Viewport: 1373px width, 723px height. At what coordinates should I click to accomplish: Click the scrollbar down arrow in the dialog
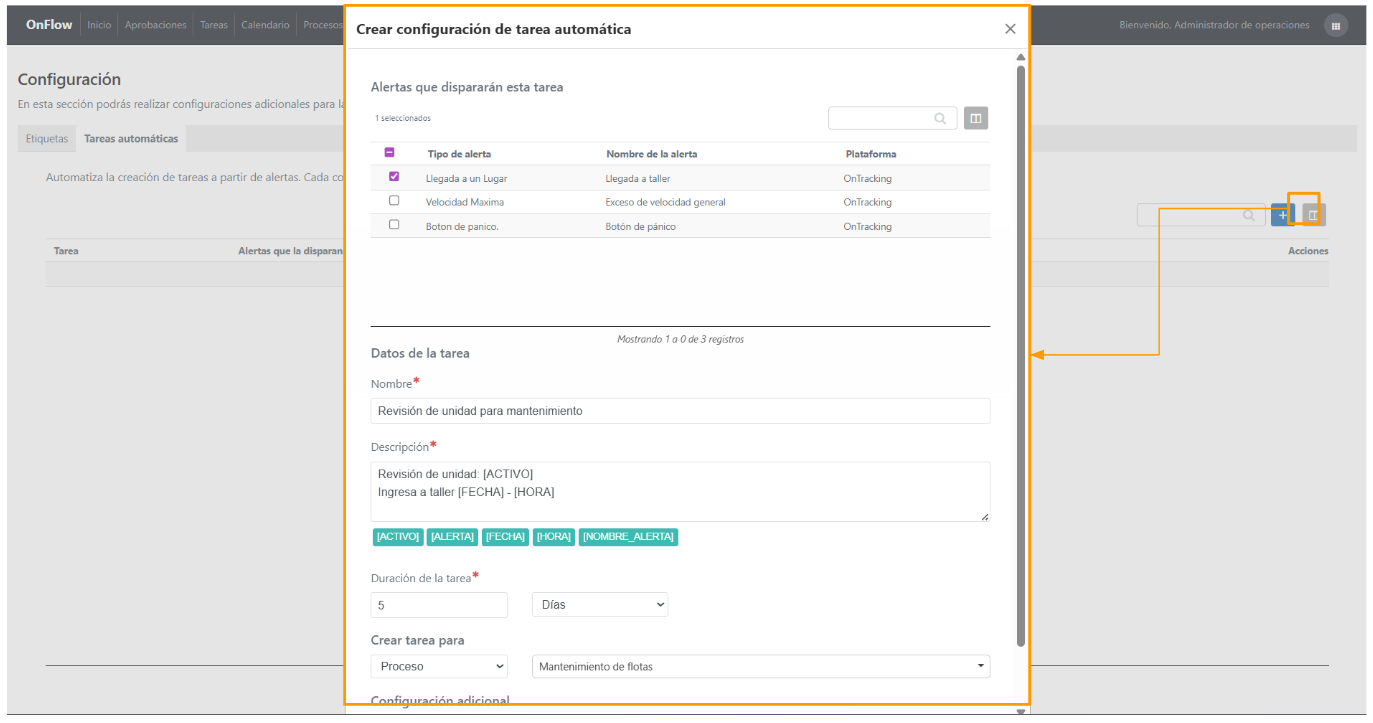coord(1020,711)
